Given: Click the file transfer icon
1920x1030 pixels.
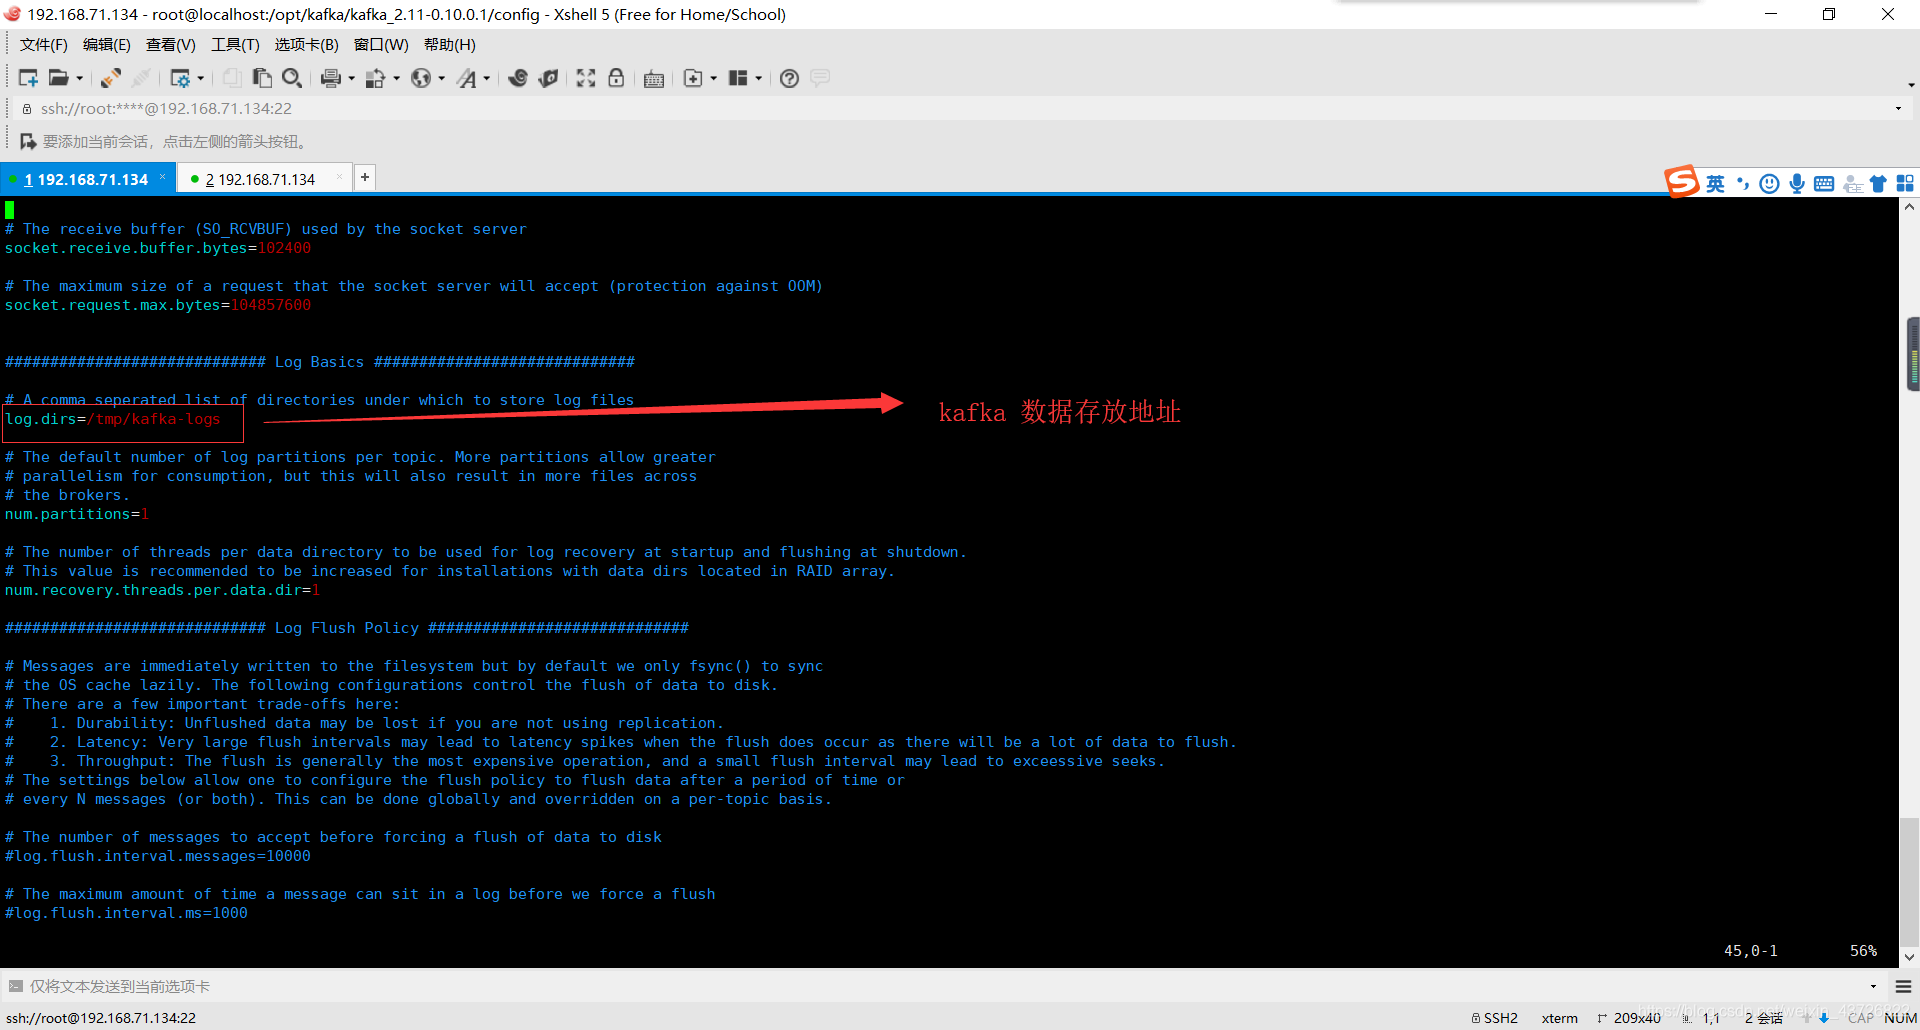Looking at the screenshot, I should click(376, 78).
